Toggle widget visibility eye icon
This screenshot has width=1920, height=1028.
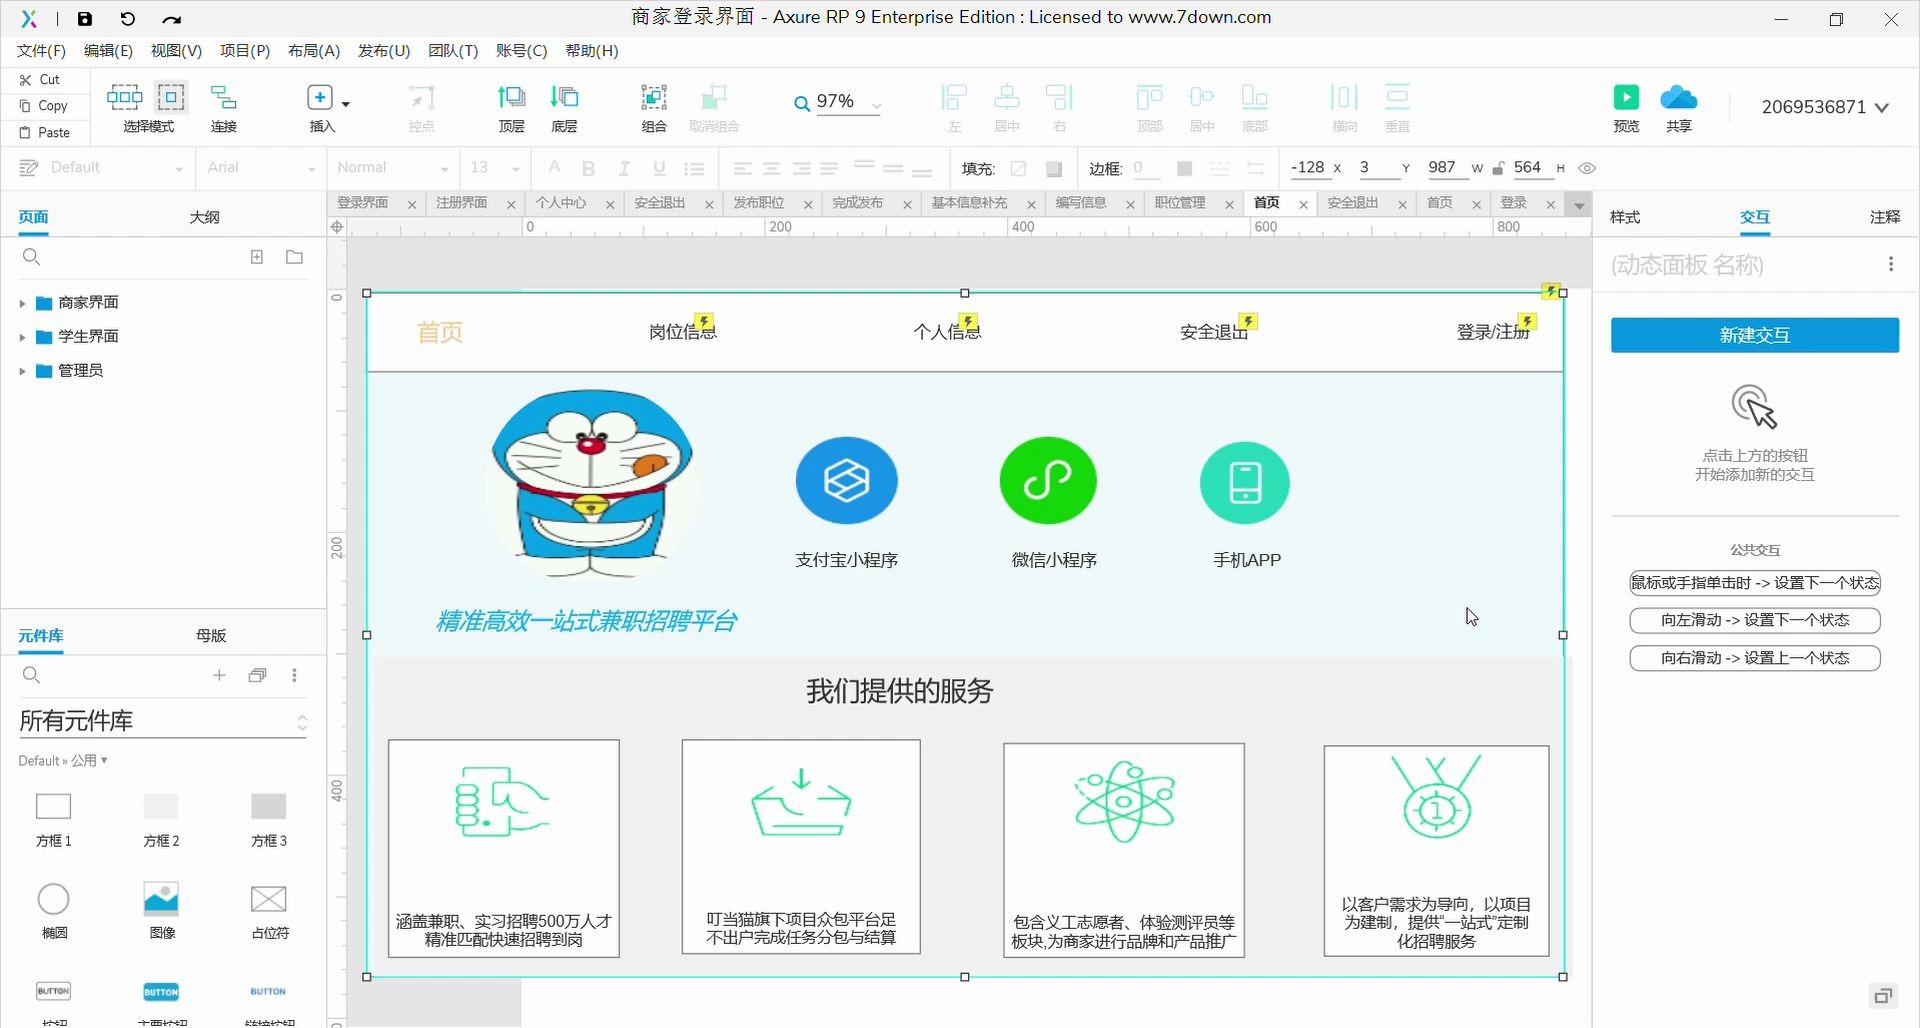(x=1588, y=168)
